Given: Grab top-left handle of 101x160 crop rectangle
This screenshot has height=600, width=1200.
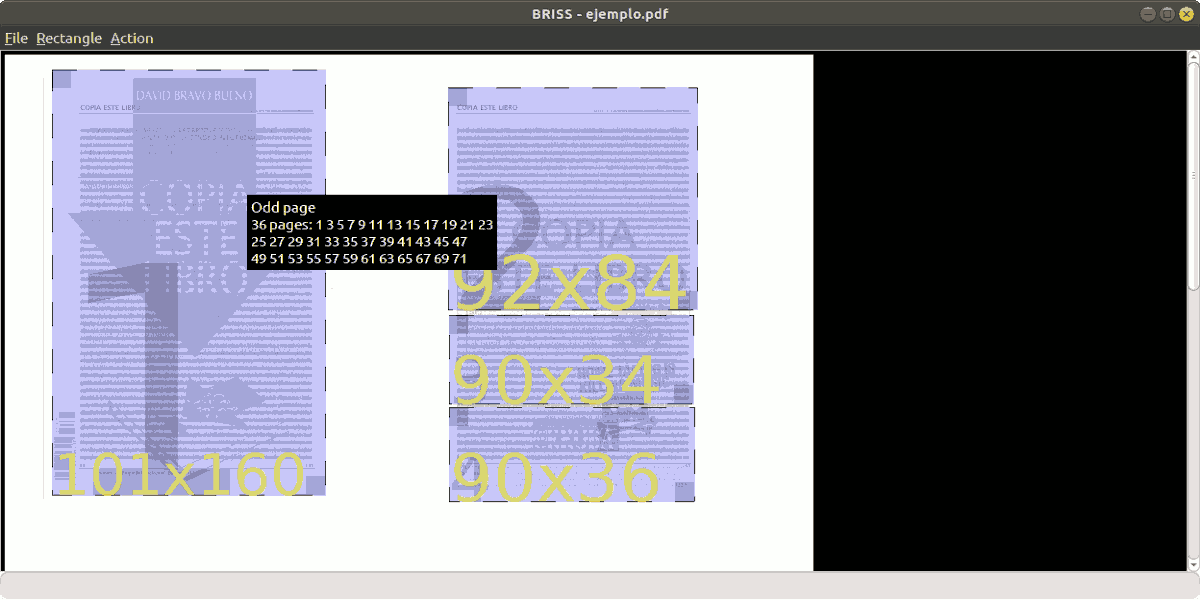Looking at the screenshot, I should tap(62, 79).
